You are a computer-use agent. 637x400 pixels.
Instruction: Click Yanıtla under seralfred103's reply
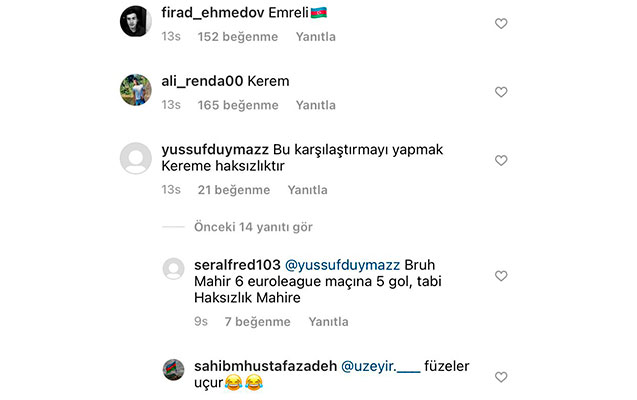coord(328,322)
